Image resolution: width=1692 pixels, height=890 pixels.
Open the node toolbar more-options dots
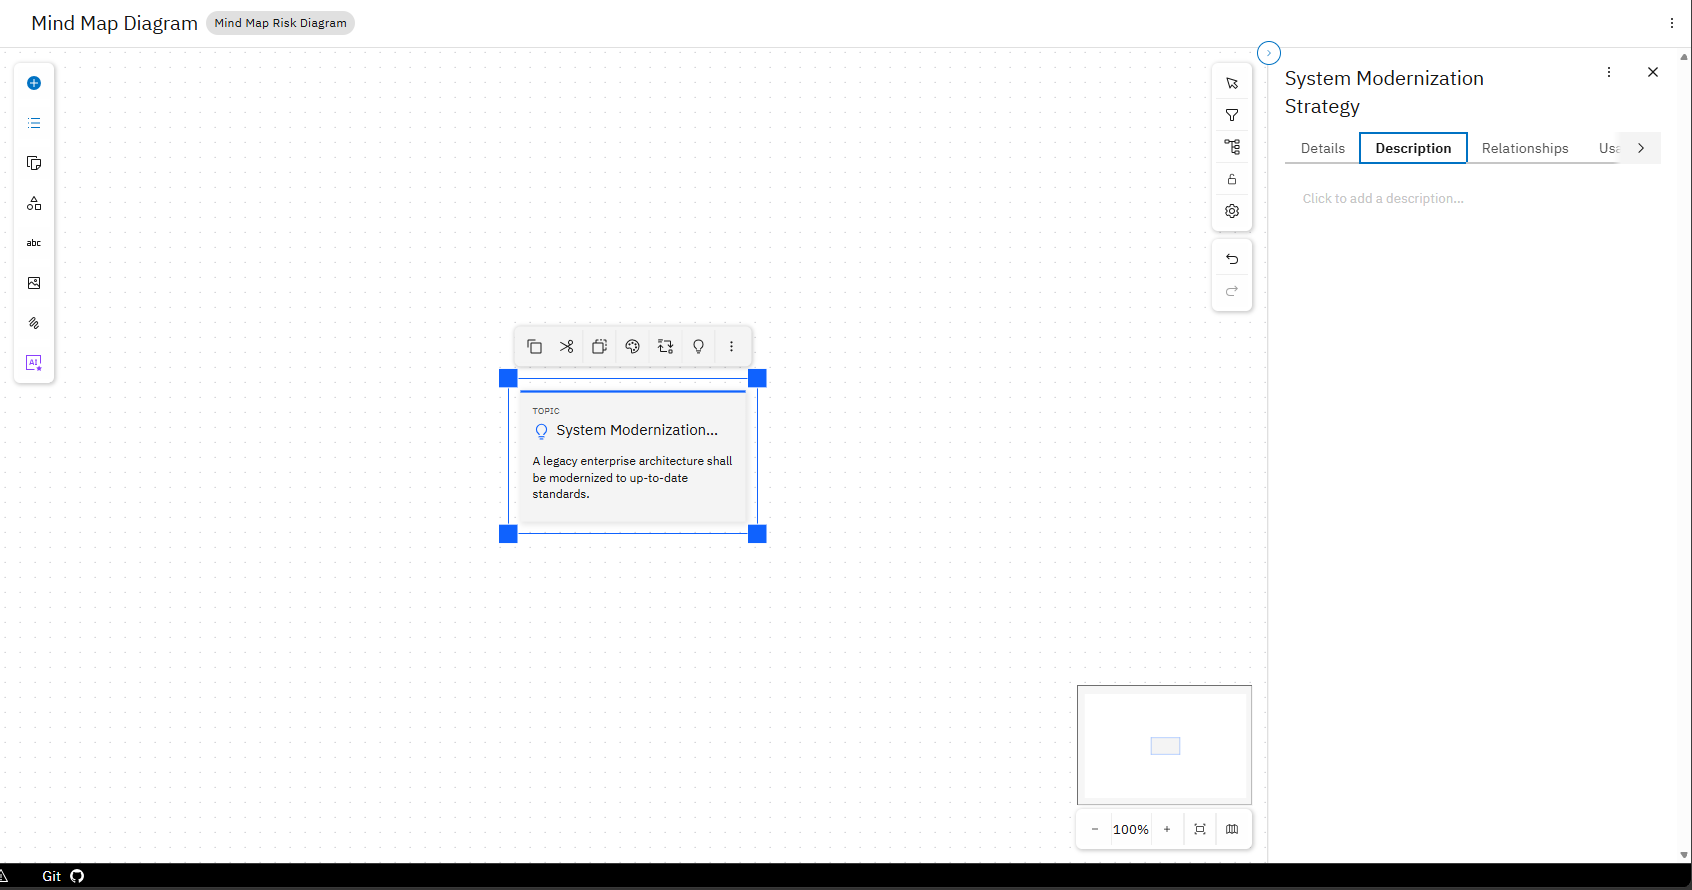coord(732,346)
